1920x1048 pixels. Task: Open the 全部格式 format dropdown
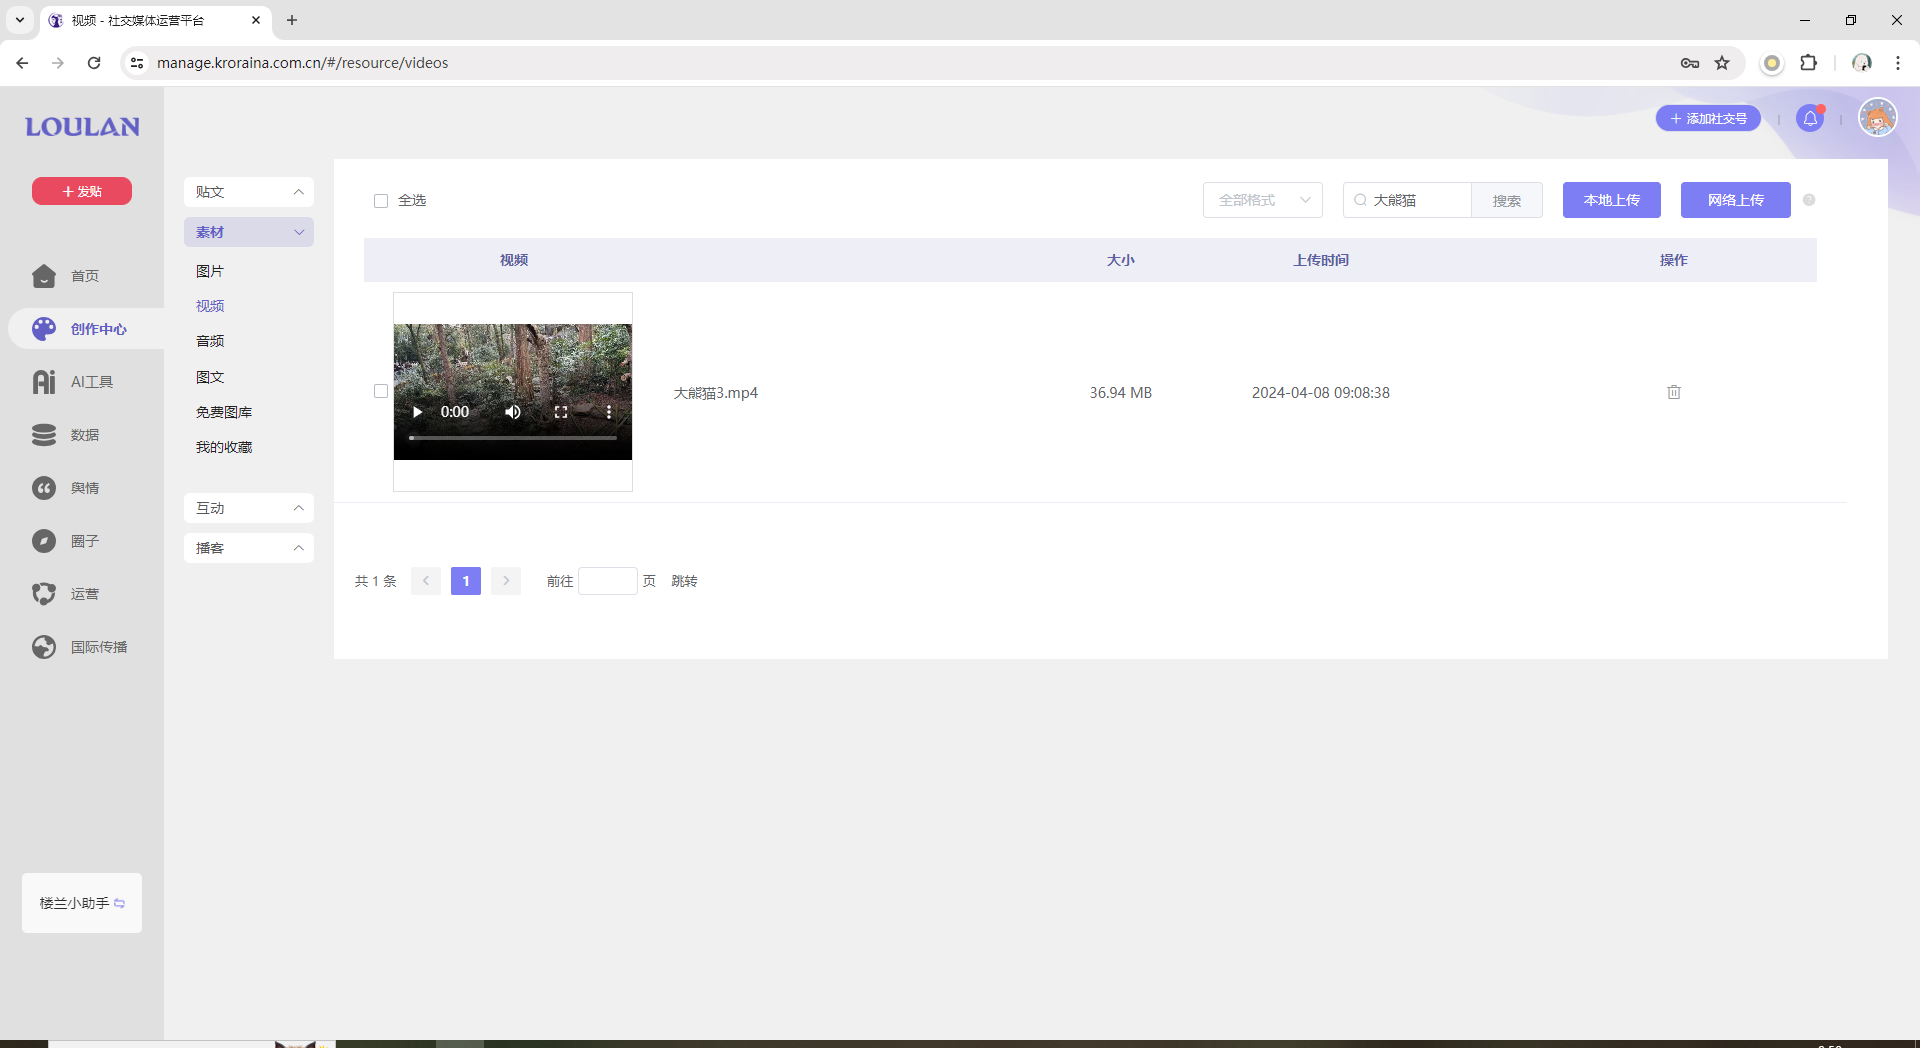[1263, 200]
